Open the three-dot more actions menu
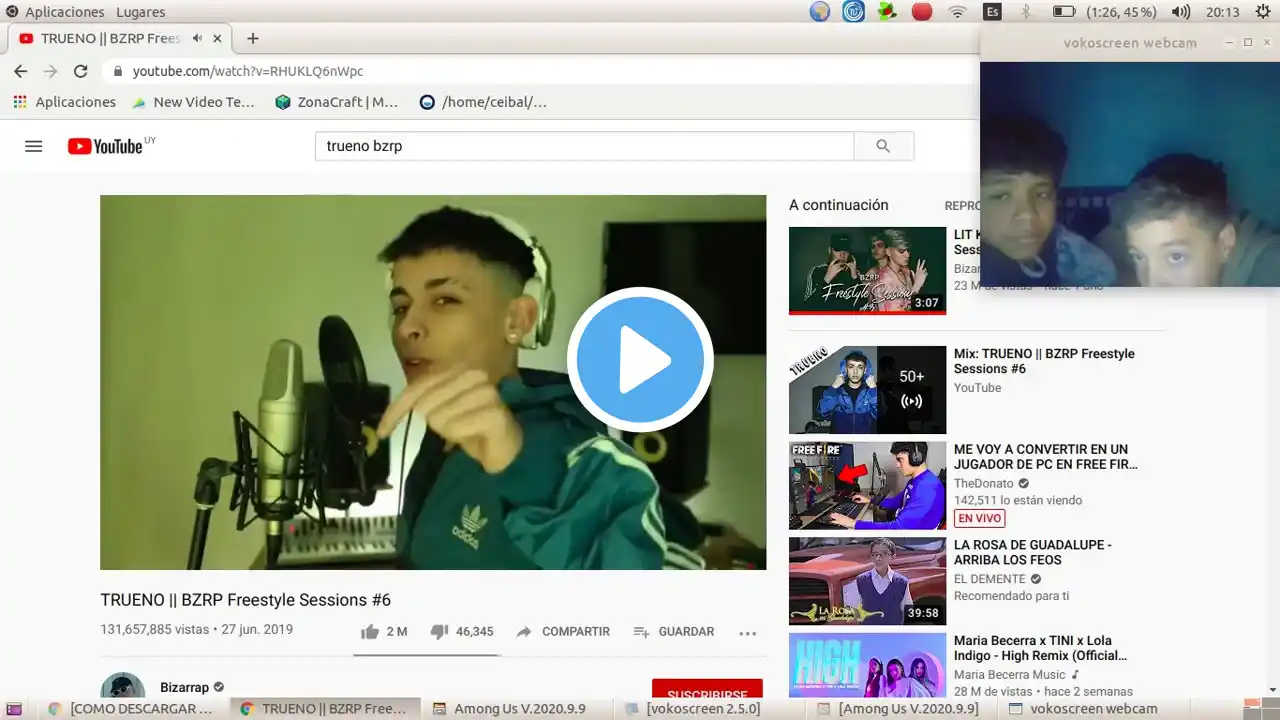The width and height of the screenshot is (1280, 720). [x=747, y=632]
